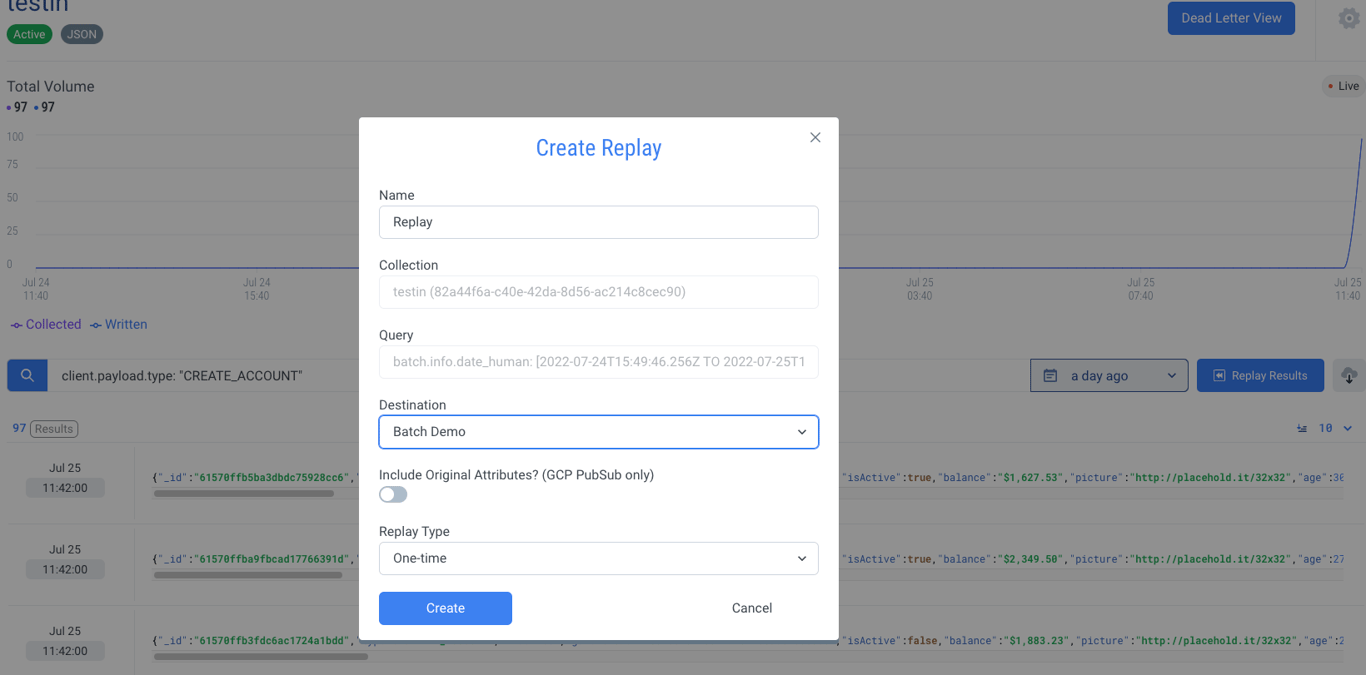Open the Destination dropdown showing Batch Demo
Image resolution: width=1366 pixels, height=675 pixels.
pyautogui.click(x=598, y=432)
